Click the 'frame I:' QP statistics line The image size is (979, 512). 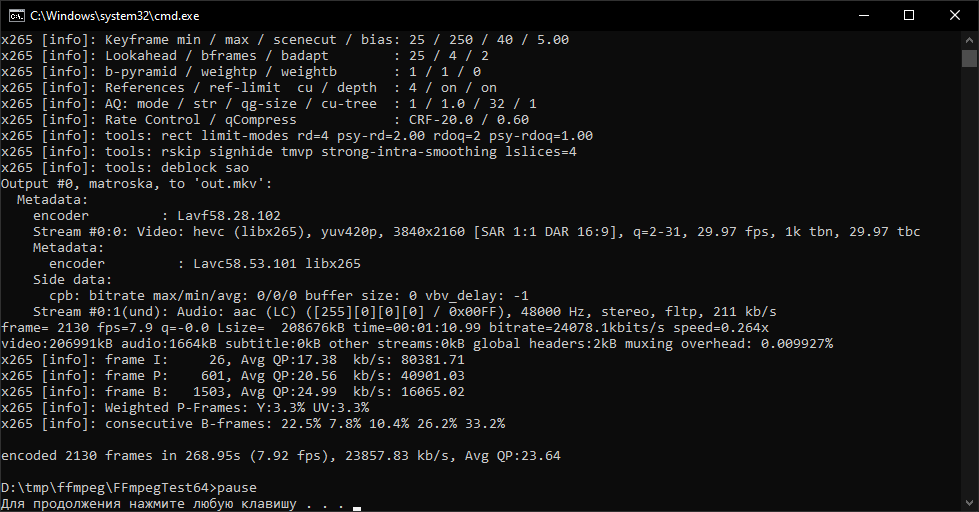(233, 360)
